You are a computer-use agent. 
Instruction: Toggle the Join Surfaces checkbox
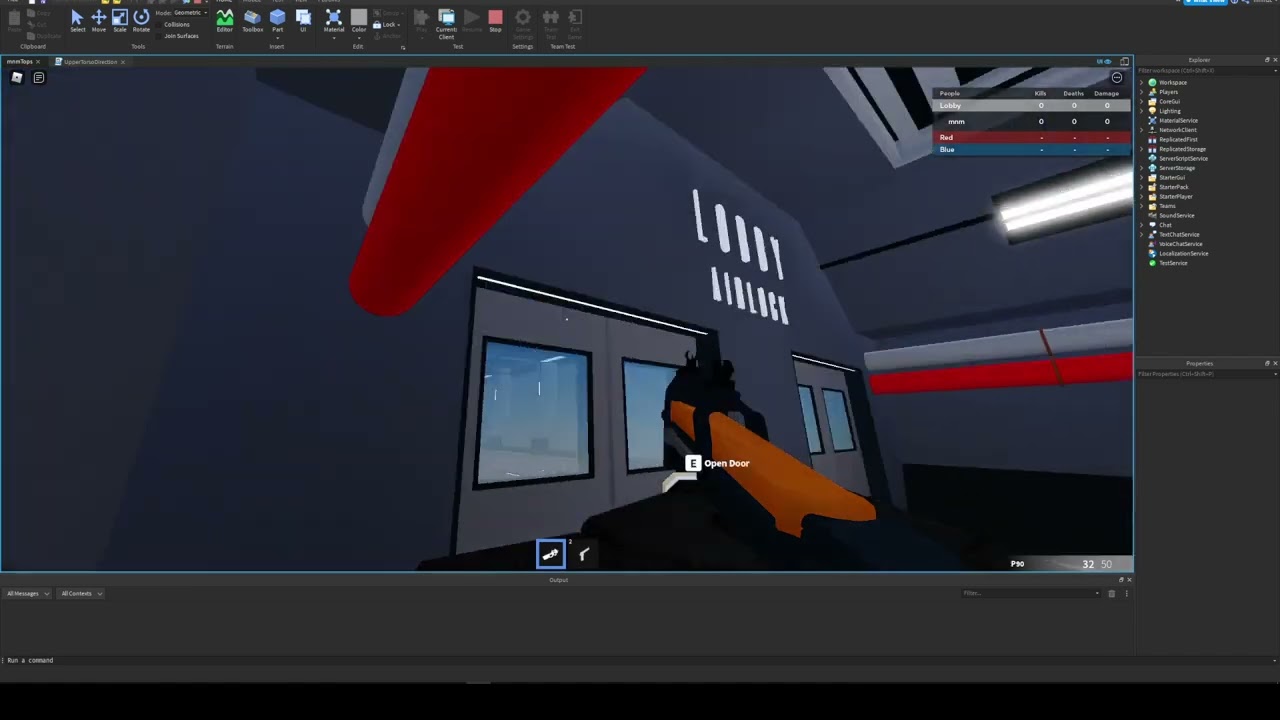click(x=179, y=36)
